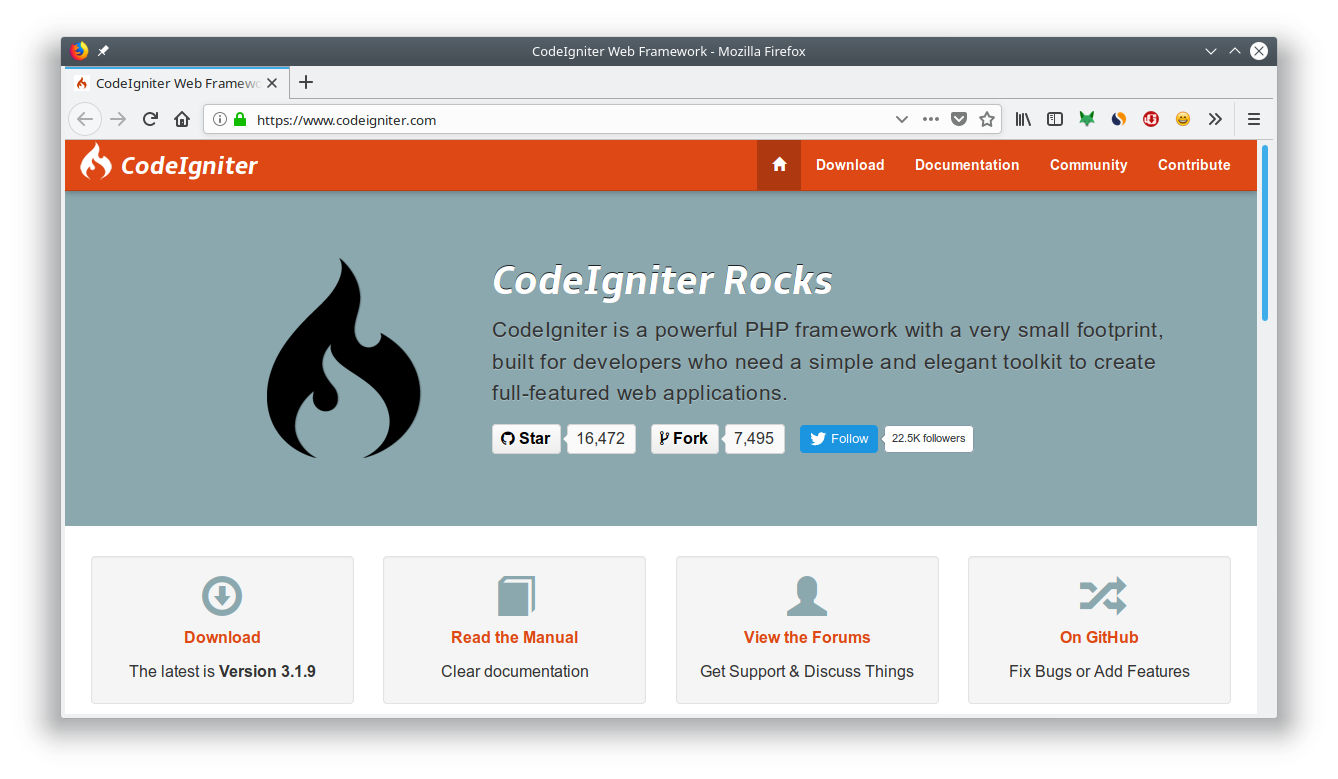Click the person icon above View the Forums

(806, 594)
